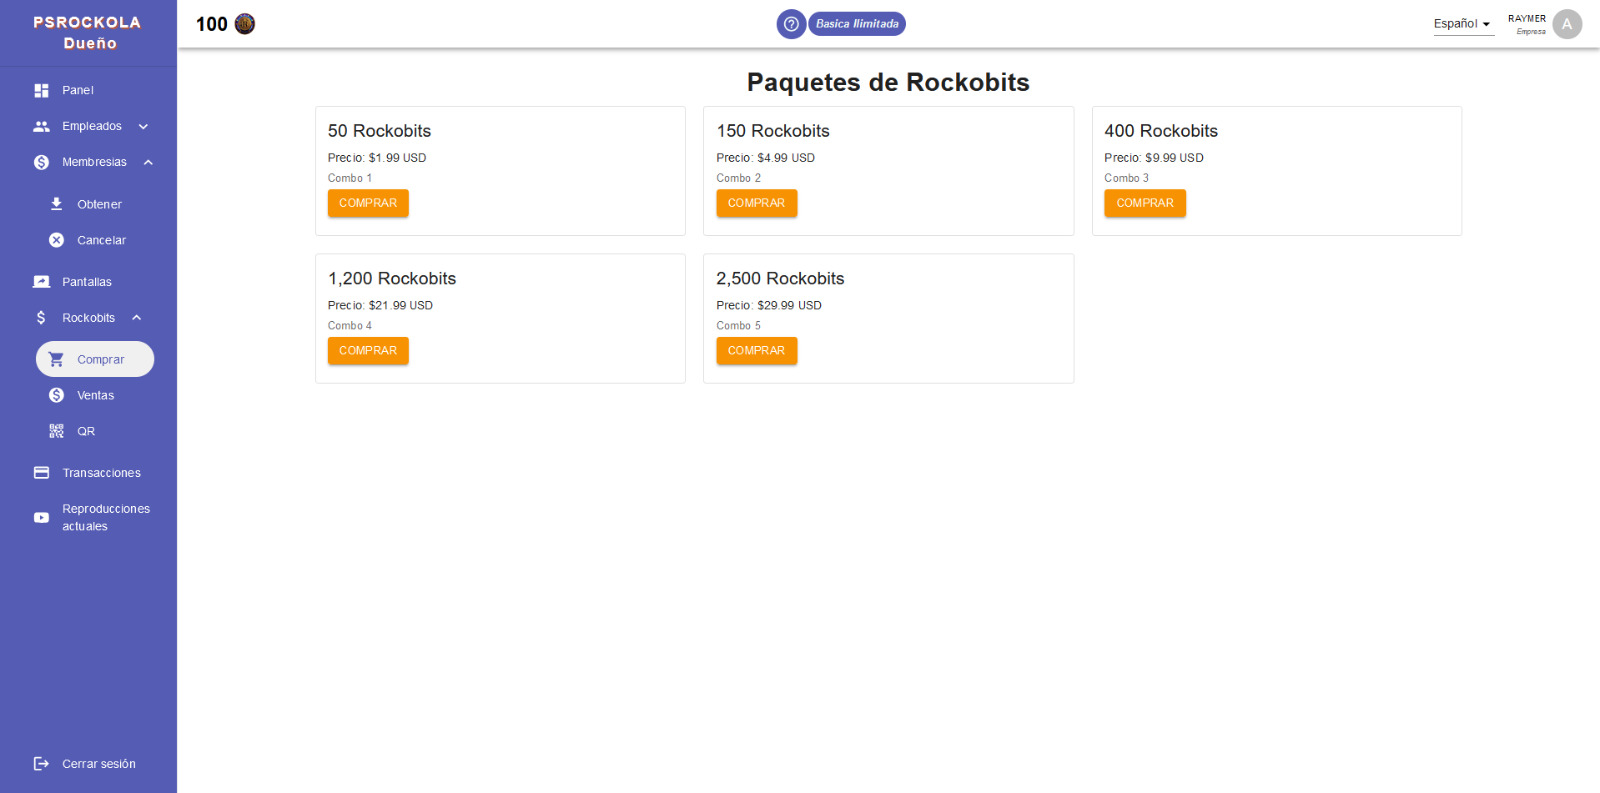
Task: Select QR menu entry
Action: point(88,431)
